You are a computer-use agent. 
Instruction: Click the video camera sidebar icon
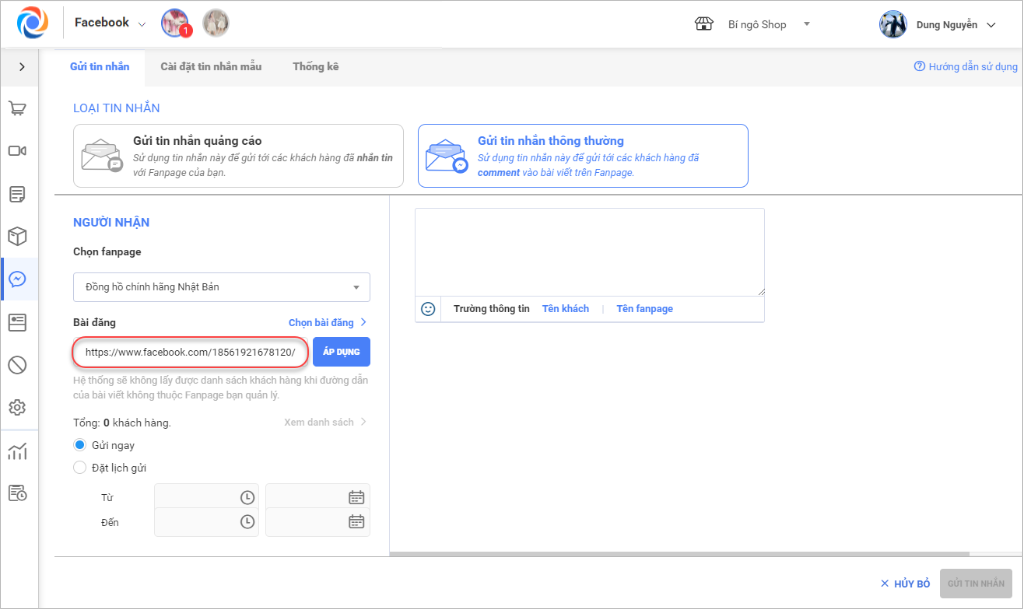point(17,151)
